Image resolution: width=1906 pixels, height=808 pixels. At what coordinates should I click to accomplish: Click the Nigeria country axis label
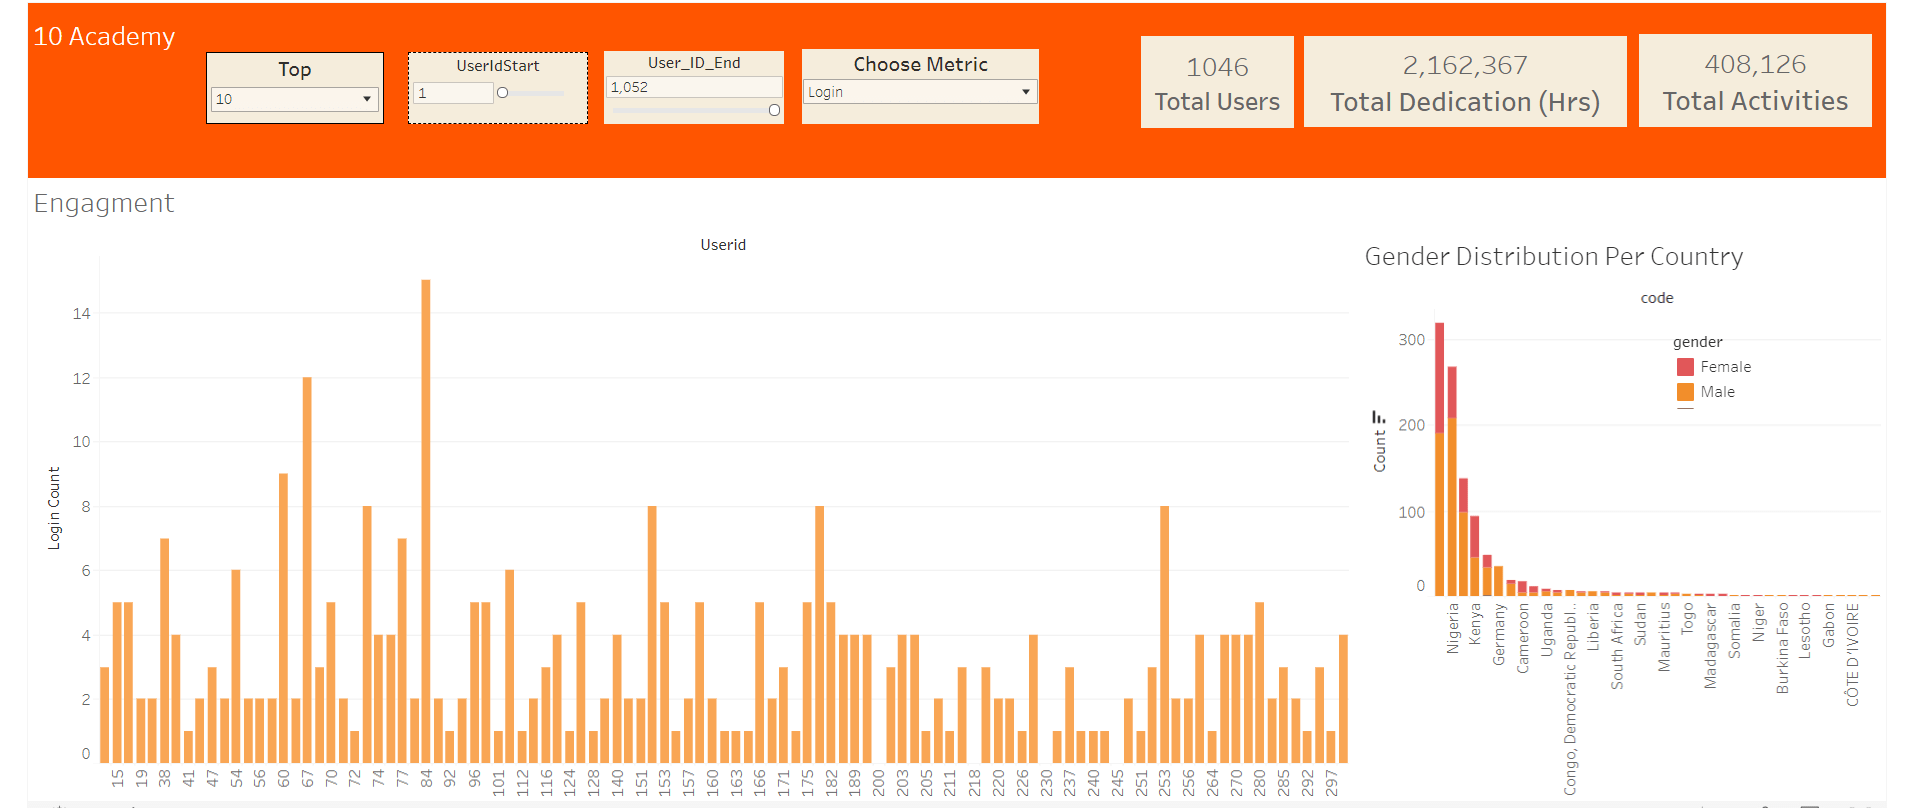point(1453,628)
